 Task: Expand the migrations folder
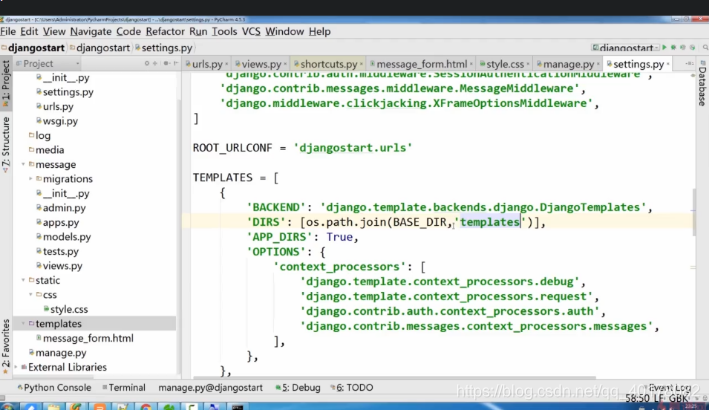click(30, 179)
